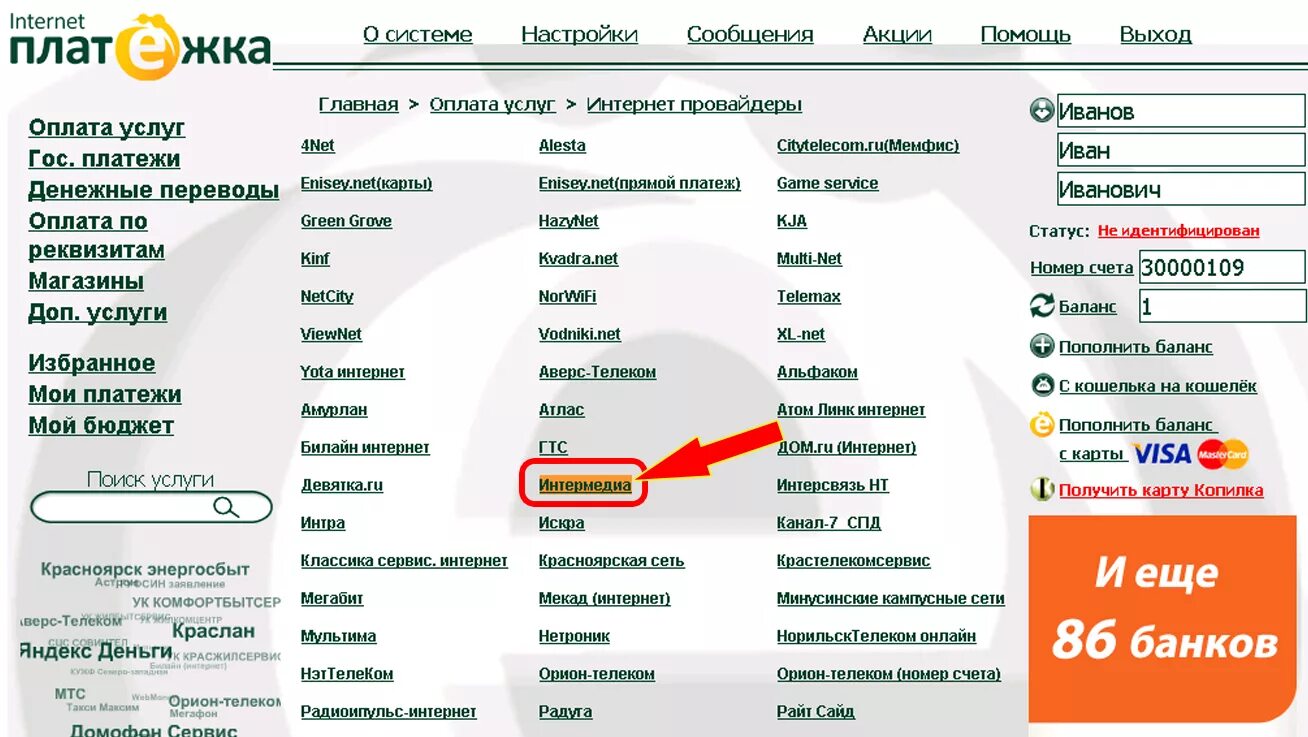Click the Номер счета link

click(x=1081, y=267)
